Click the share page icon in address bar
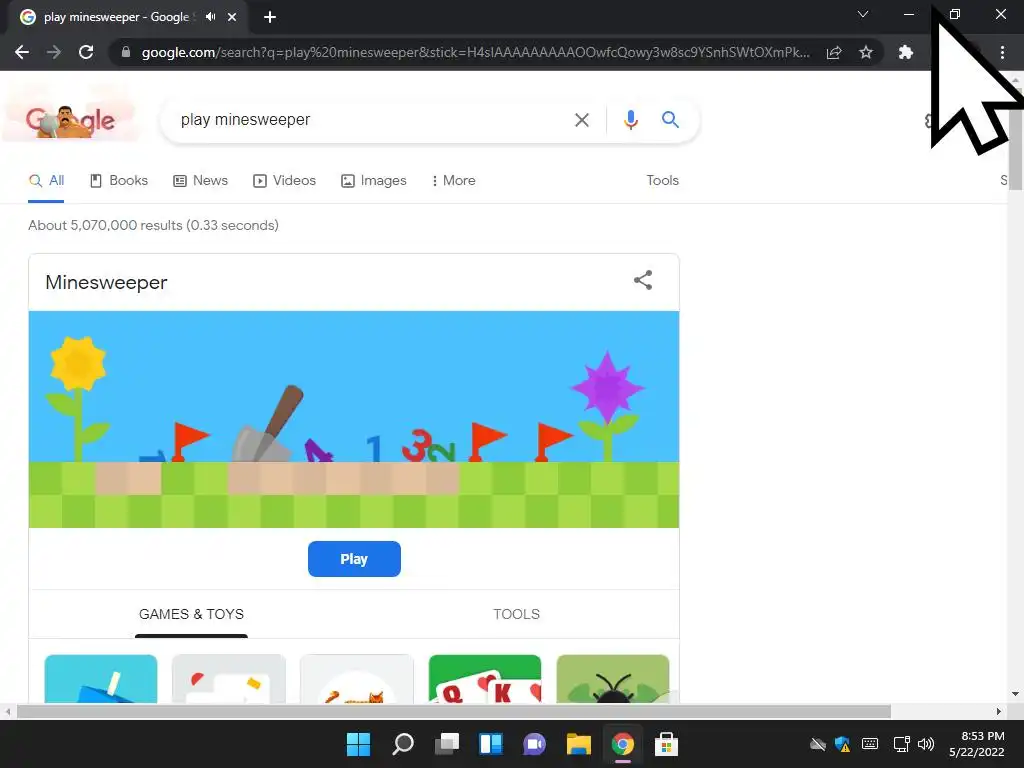Viewport: 1024px width, 768px height. click(x=834, y=52)
